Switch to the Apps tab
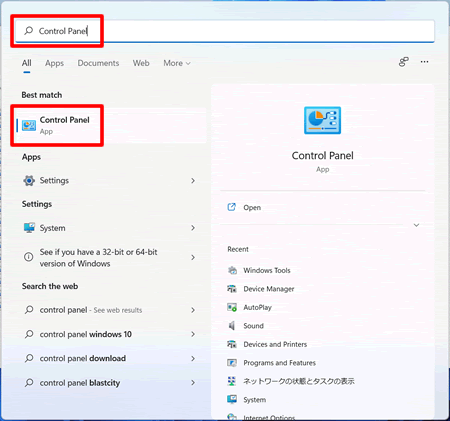 [x=54, y=63]
